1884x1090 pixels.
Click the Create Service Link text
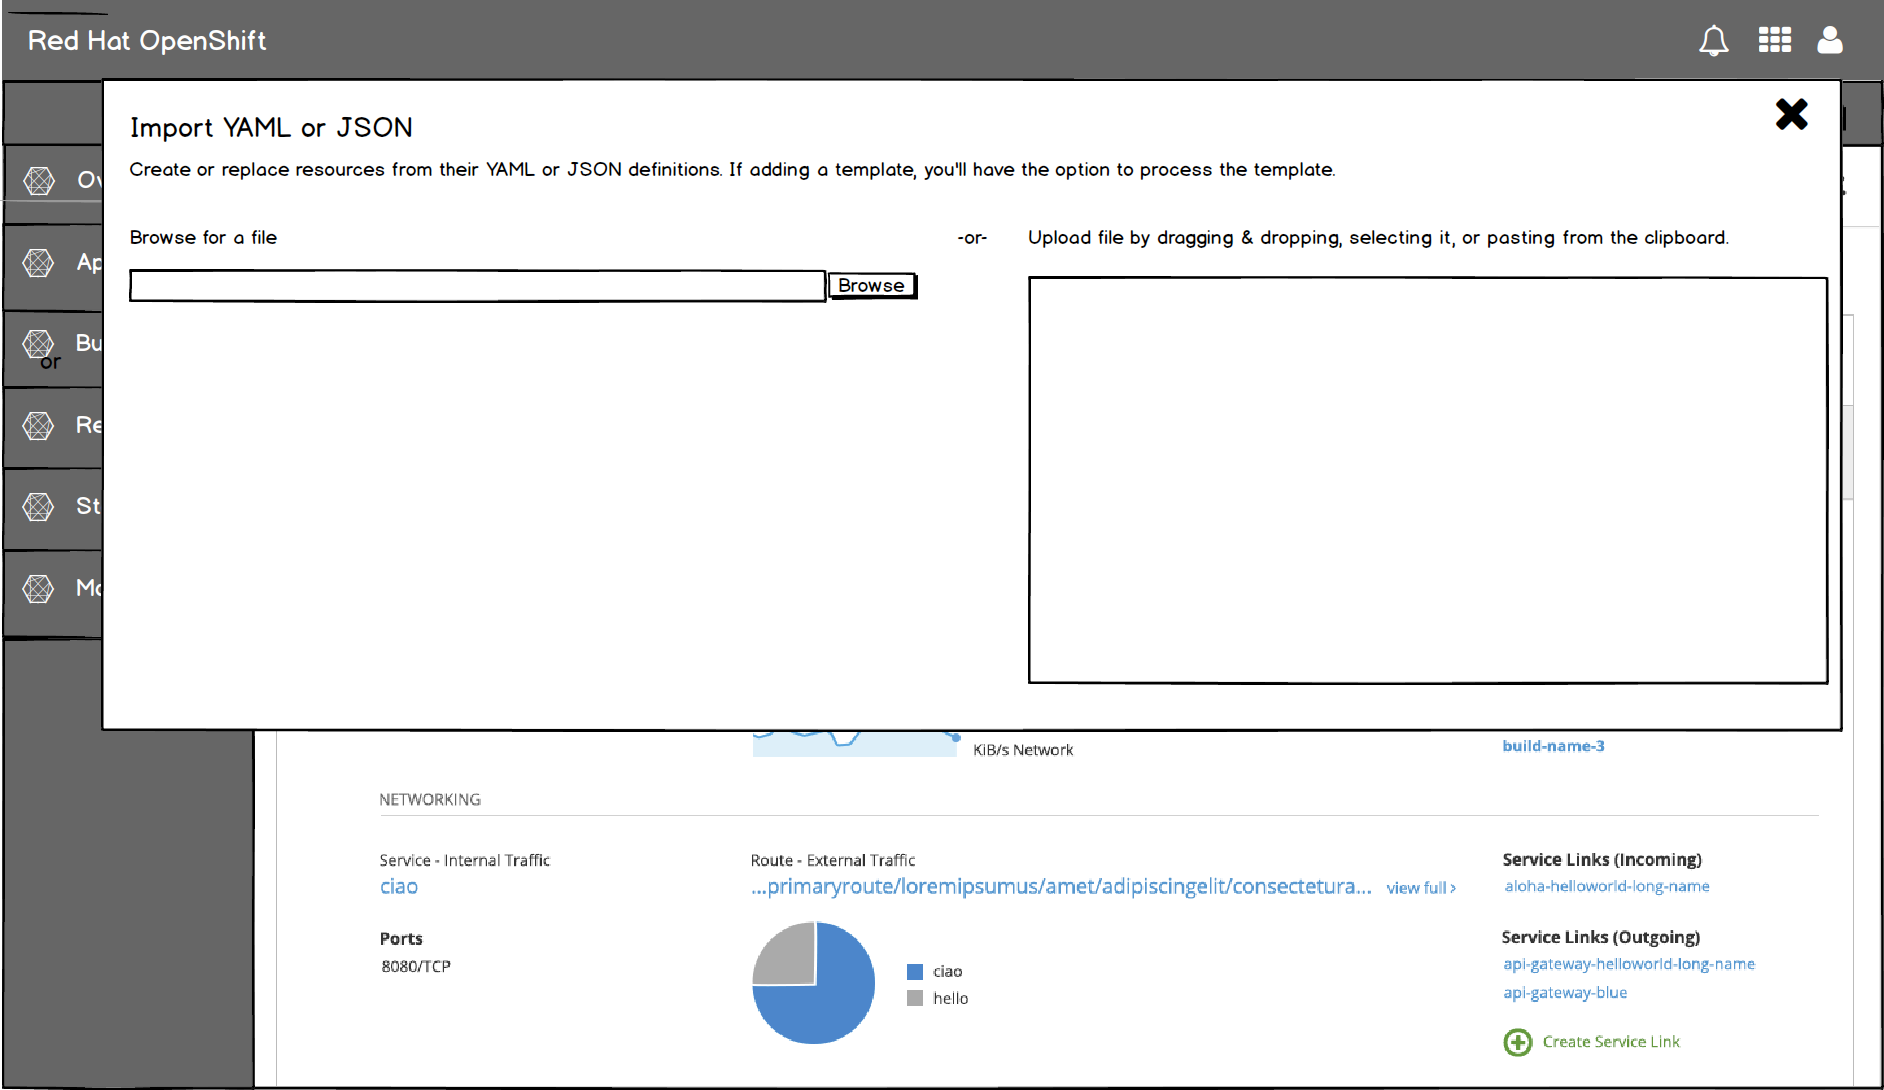coord(1611,1042)
